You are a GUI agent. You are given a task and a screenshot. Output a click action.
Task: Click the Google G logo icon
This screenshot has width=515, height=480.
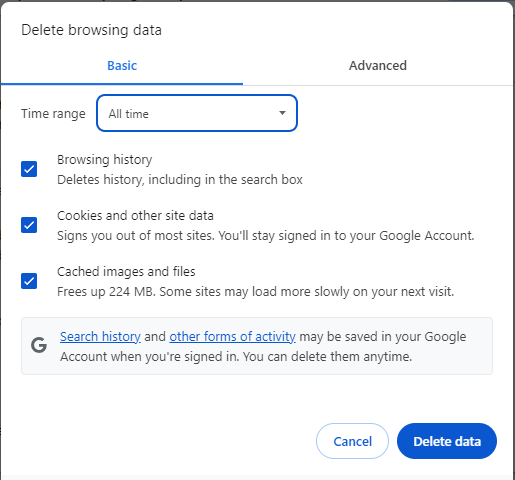point(39,345)
